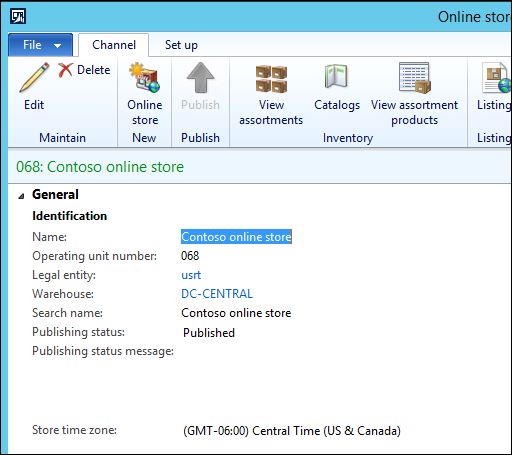The width and height of the screenshot is (512, 455).
Task: Click the red Delete X icon
Action: 65,70
